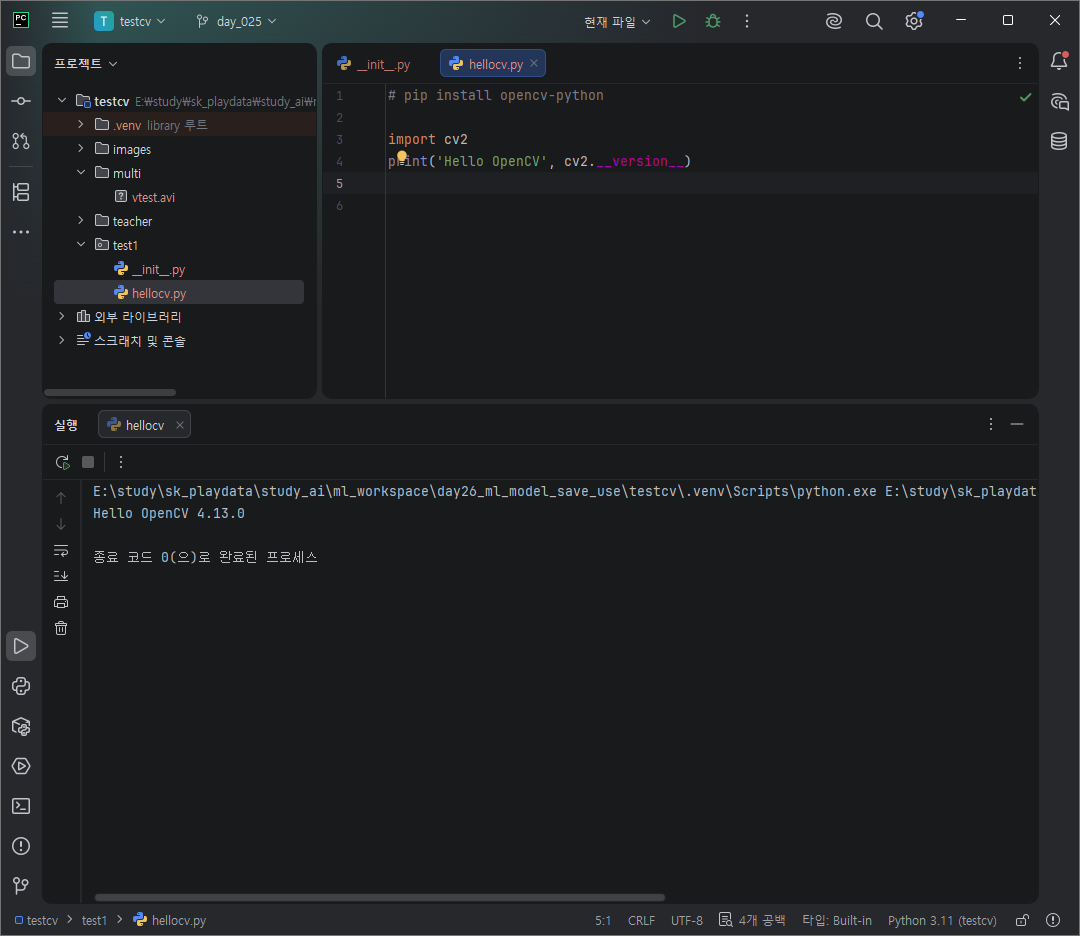Open the Problems tool window
Screen dimensions: 1080x936
(x=21, y=846)
